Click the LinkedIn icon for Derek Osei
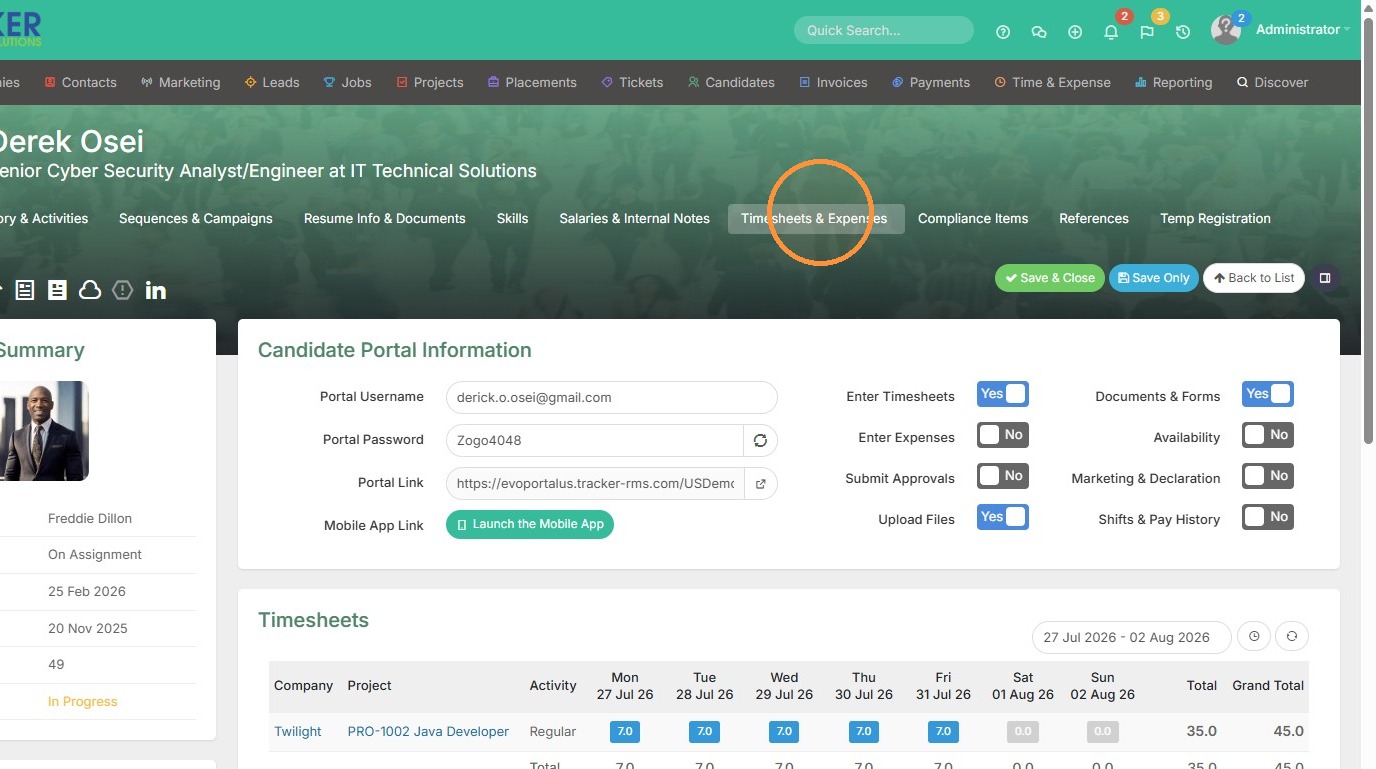Viewport: 1376px width, 769px height. [x=155, y=290]
